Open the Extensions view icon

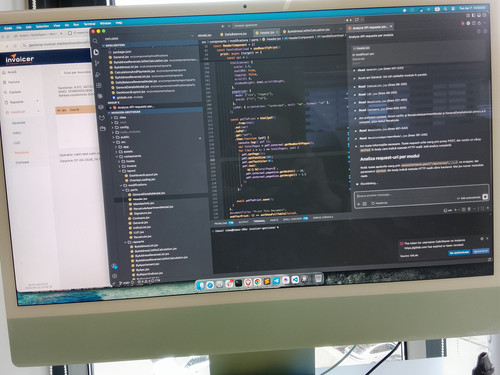(99, 85)
